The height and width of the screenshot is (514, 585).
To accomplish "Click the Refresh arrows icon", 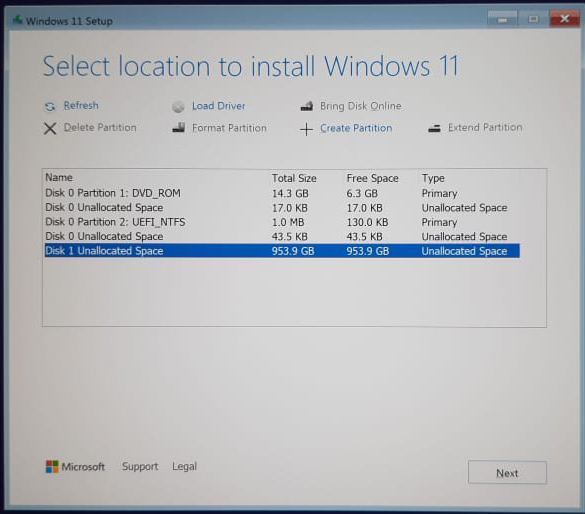I will point(50,107).
